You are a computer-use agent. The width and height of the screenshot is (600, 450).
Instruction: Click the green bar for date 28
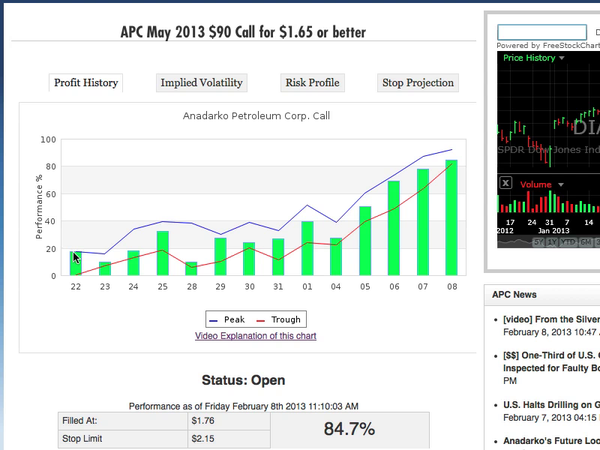[x=191, y=269]
